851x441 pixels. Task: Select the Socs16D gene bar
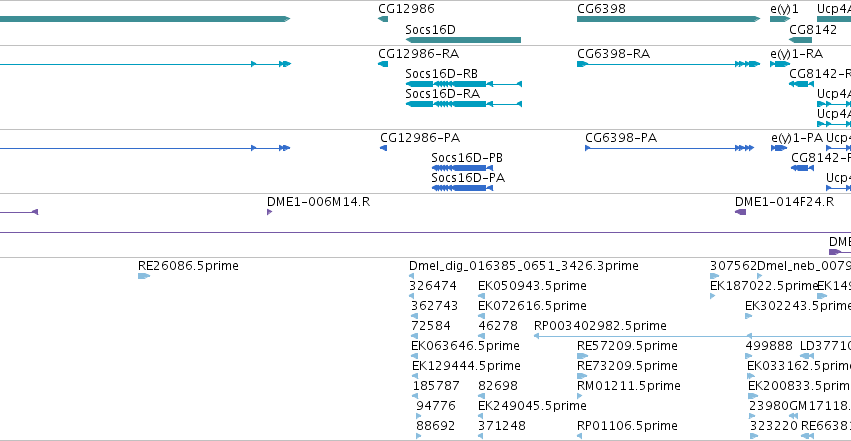(463, 40)
